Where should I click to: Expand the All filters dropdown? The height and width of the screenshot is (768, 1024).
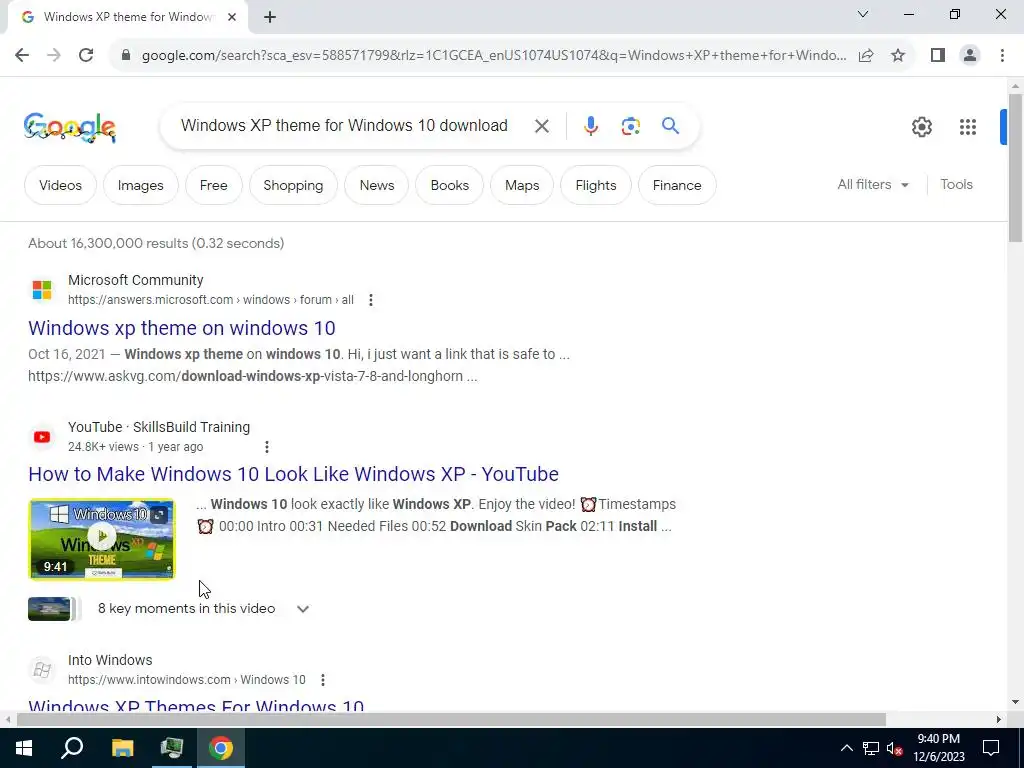(x=872, y=185)
